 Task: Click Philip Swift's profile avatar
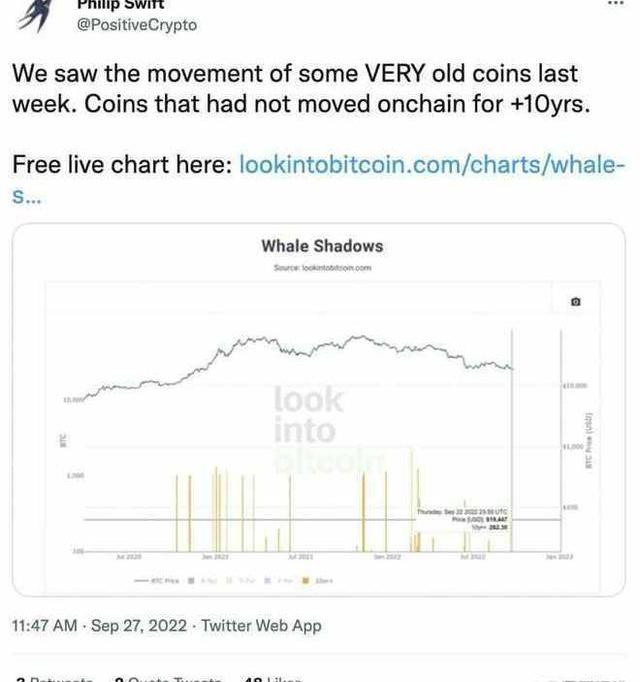35,15
